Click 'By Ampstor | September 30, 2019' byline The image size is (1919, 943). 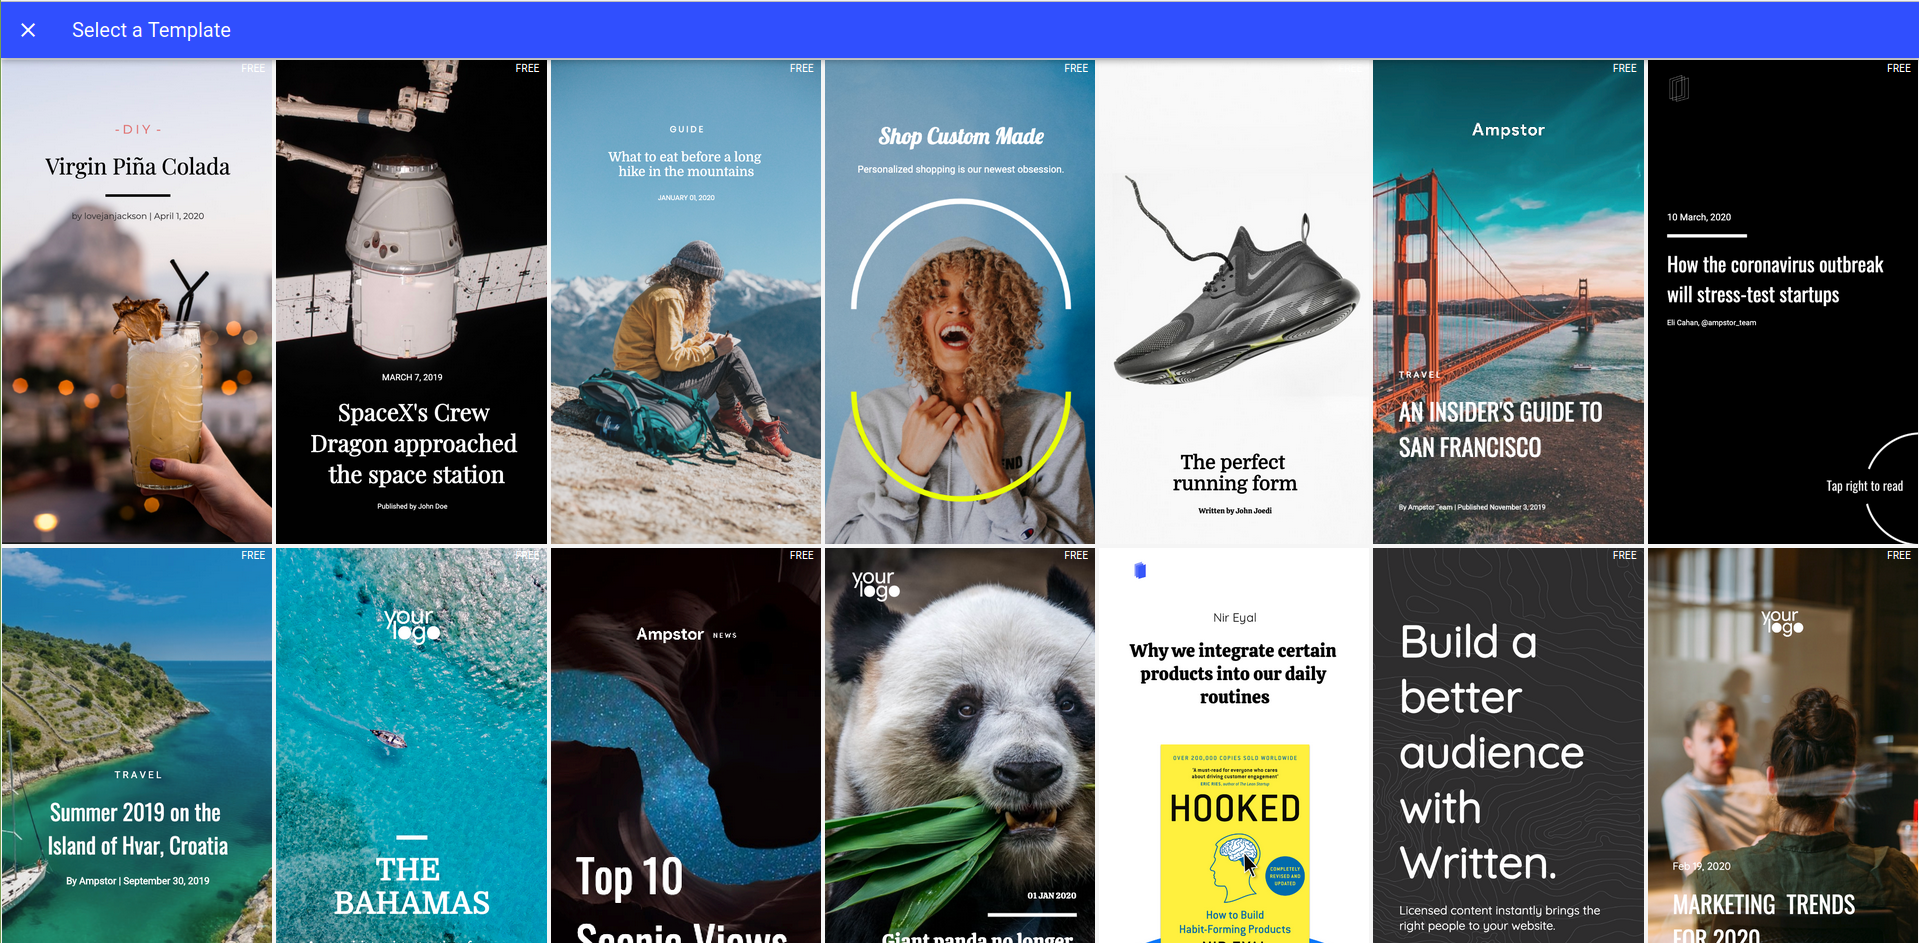(x=138, y=881)
